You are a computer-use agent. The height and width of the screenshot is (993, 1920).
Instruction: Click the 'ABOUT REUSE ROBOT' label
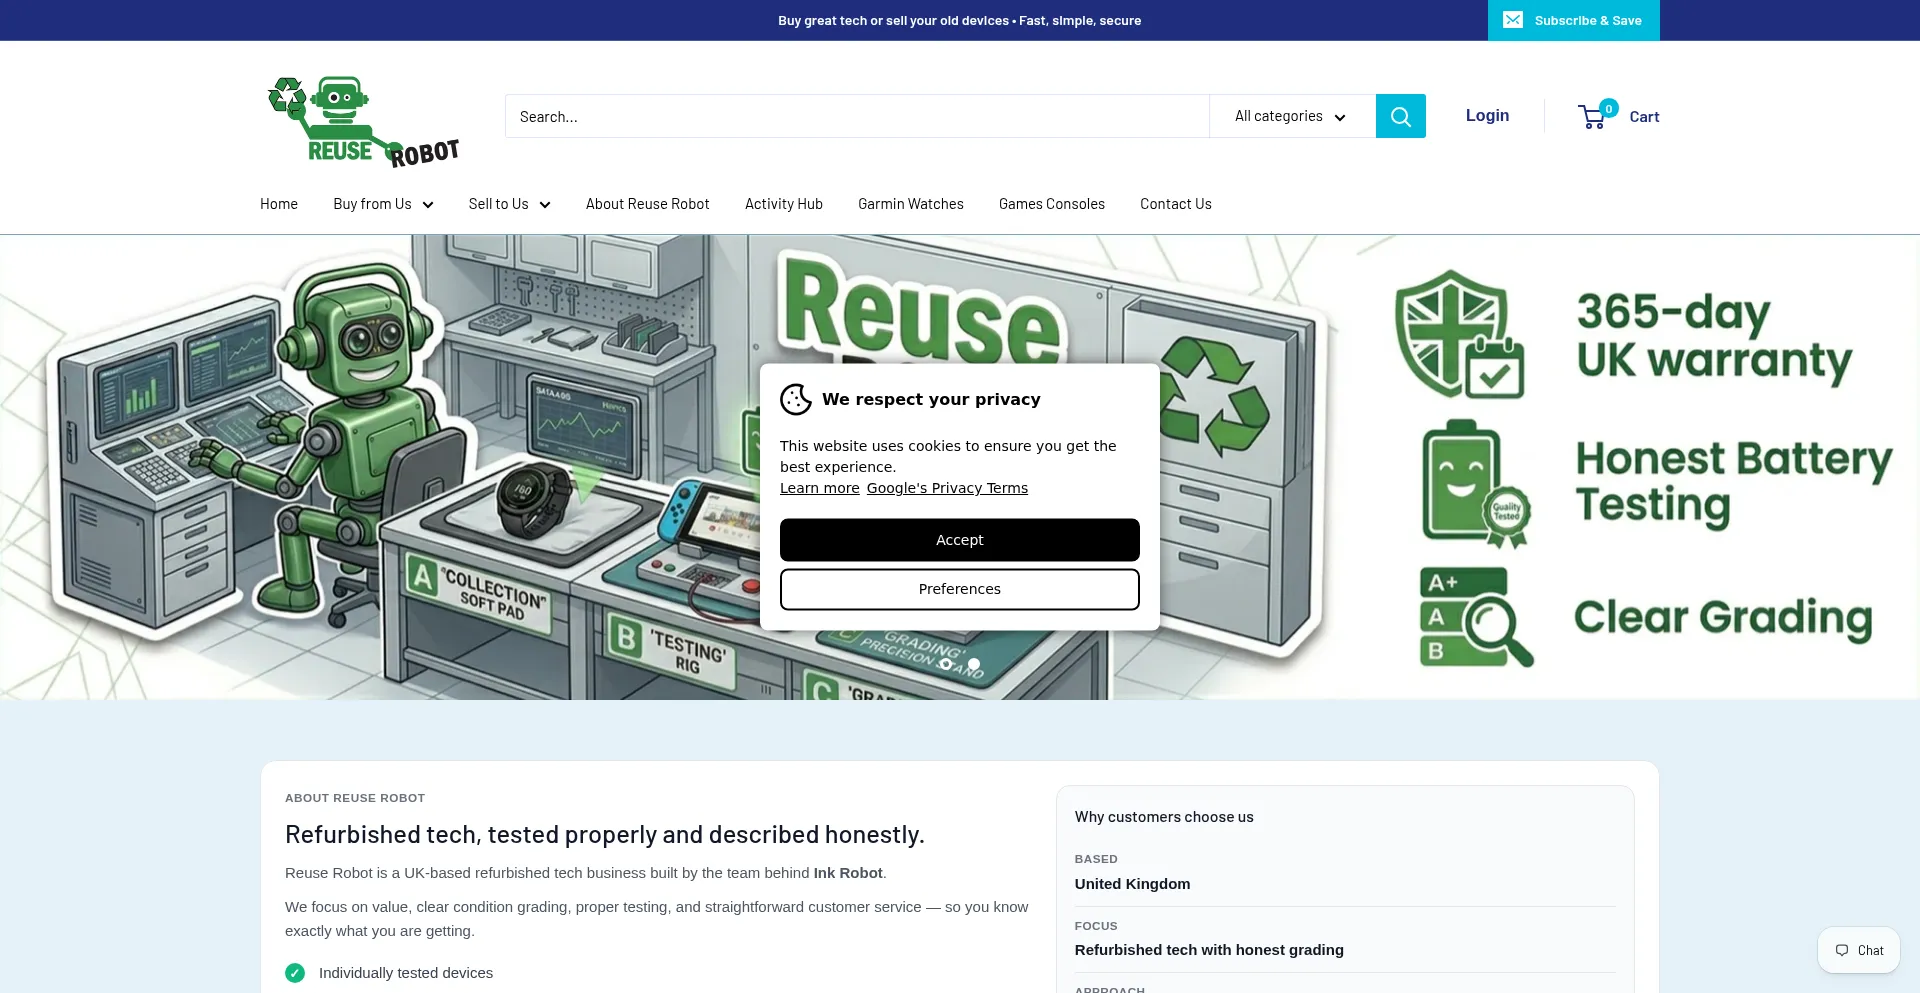(x=355, y=798)
